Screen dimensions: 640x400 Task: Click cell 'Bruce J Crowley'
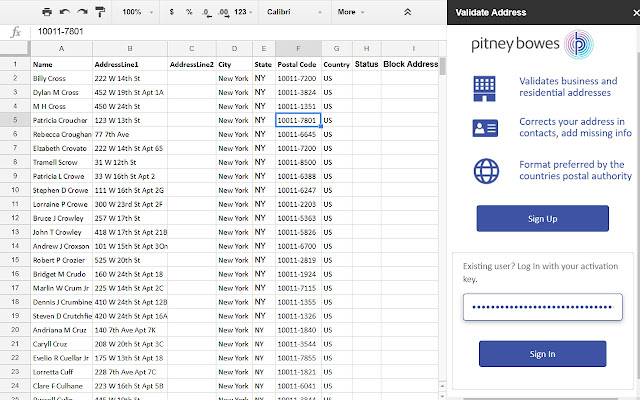pyautogui.click(x=61, y=218)
